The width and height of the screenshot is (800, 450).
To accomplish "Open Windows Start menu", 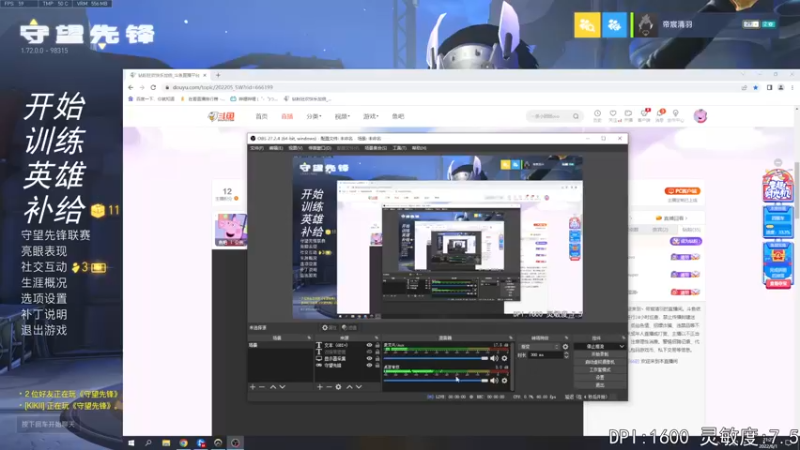I will tap(131, 443).
